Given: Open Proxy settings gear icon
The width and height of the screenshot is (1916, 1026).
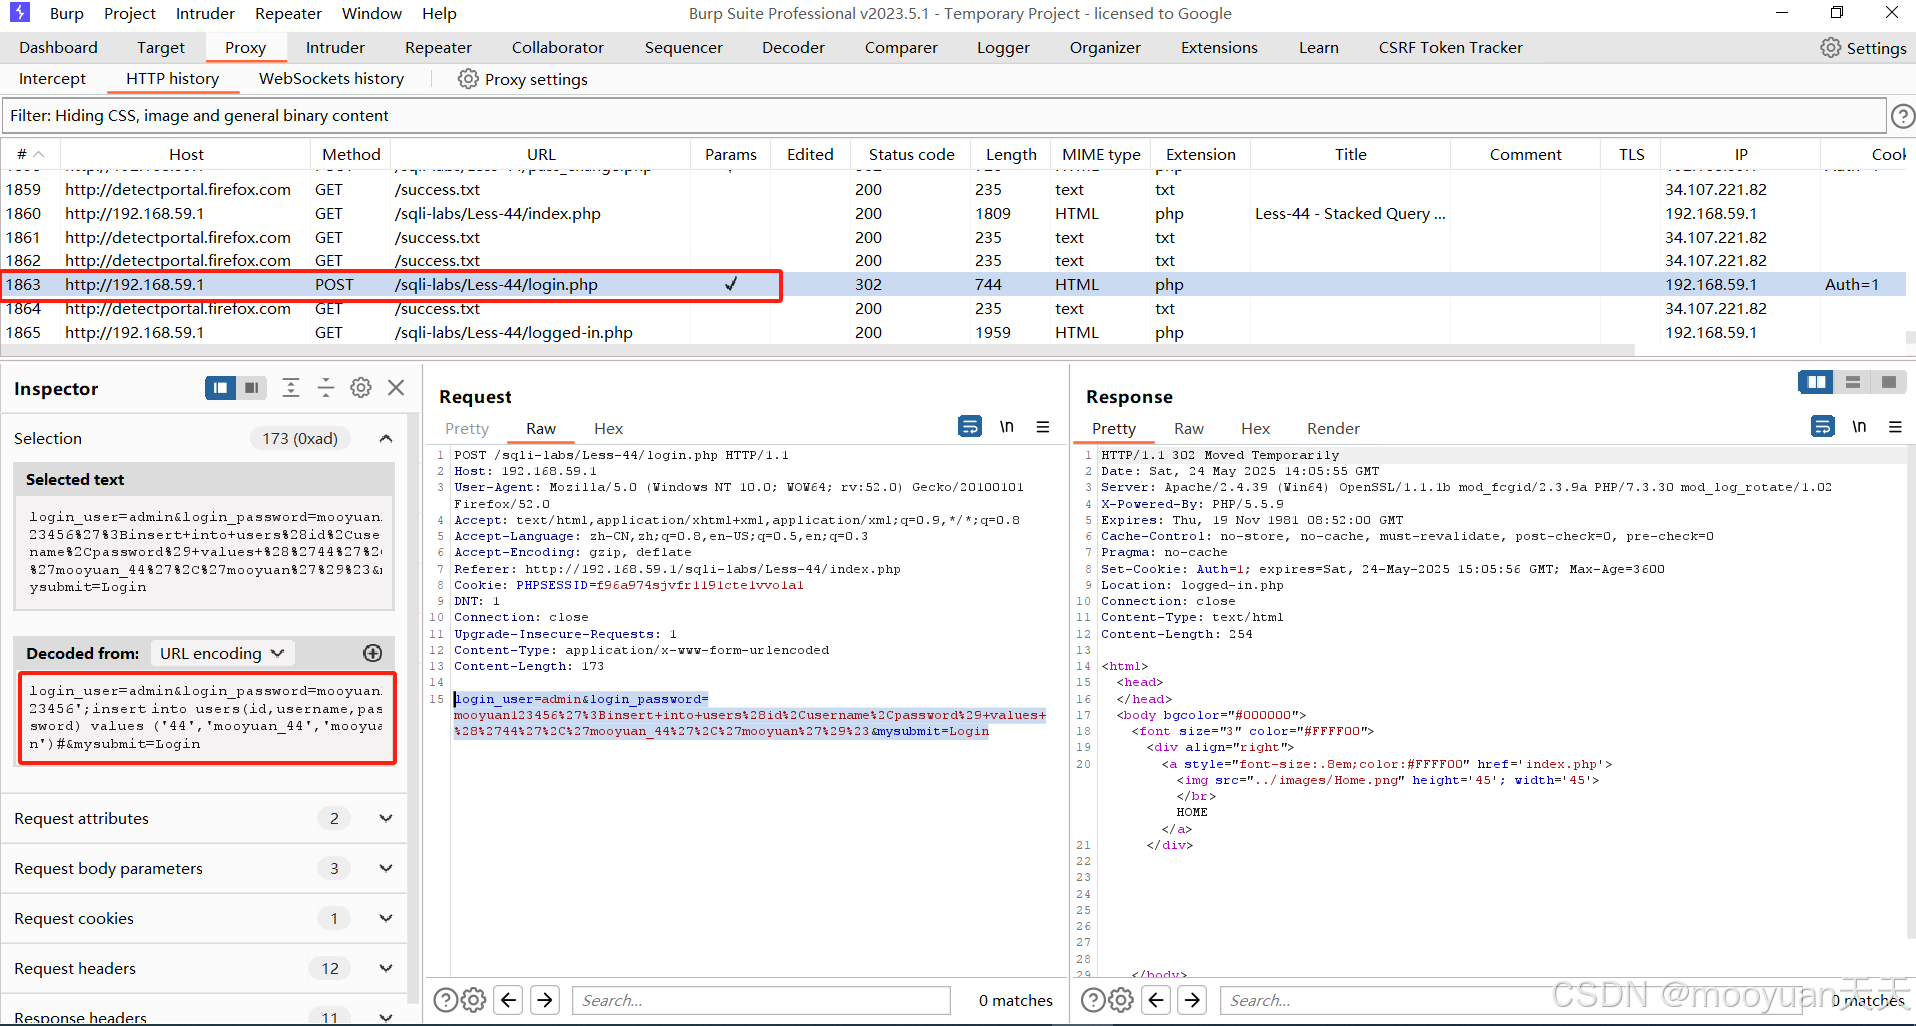Looking at the screenshot, I should click(x=468, y=79).
